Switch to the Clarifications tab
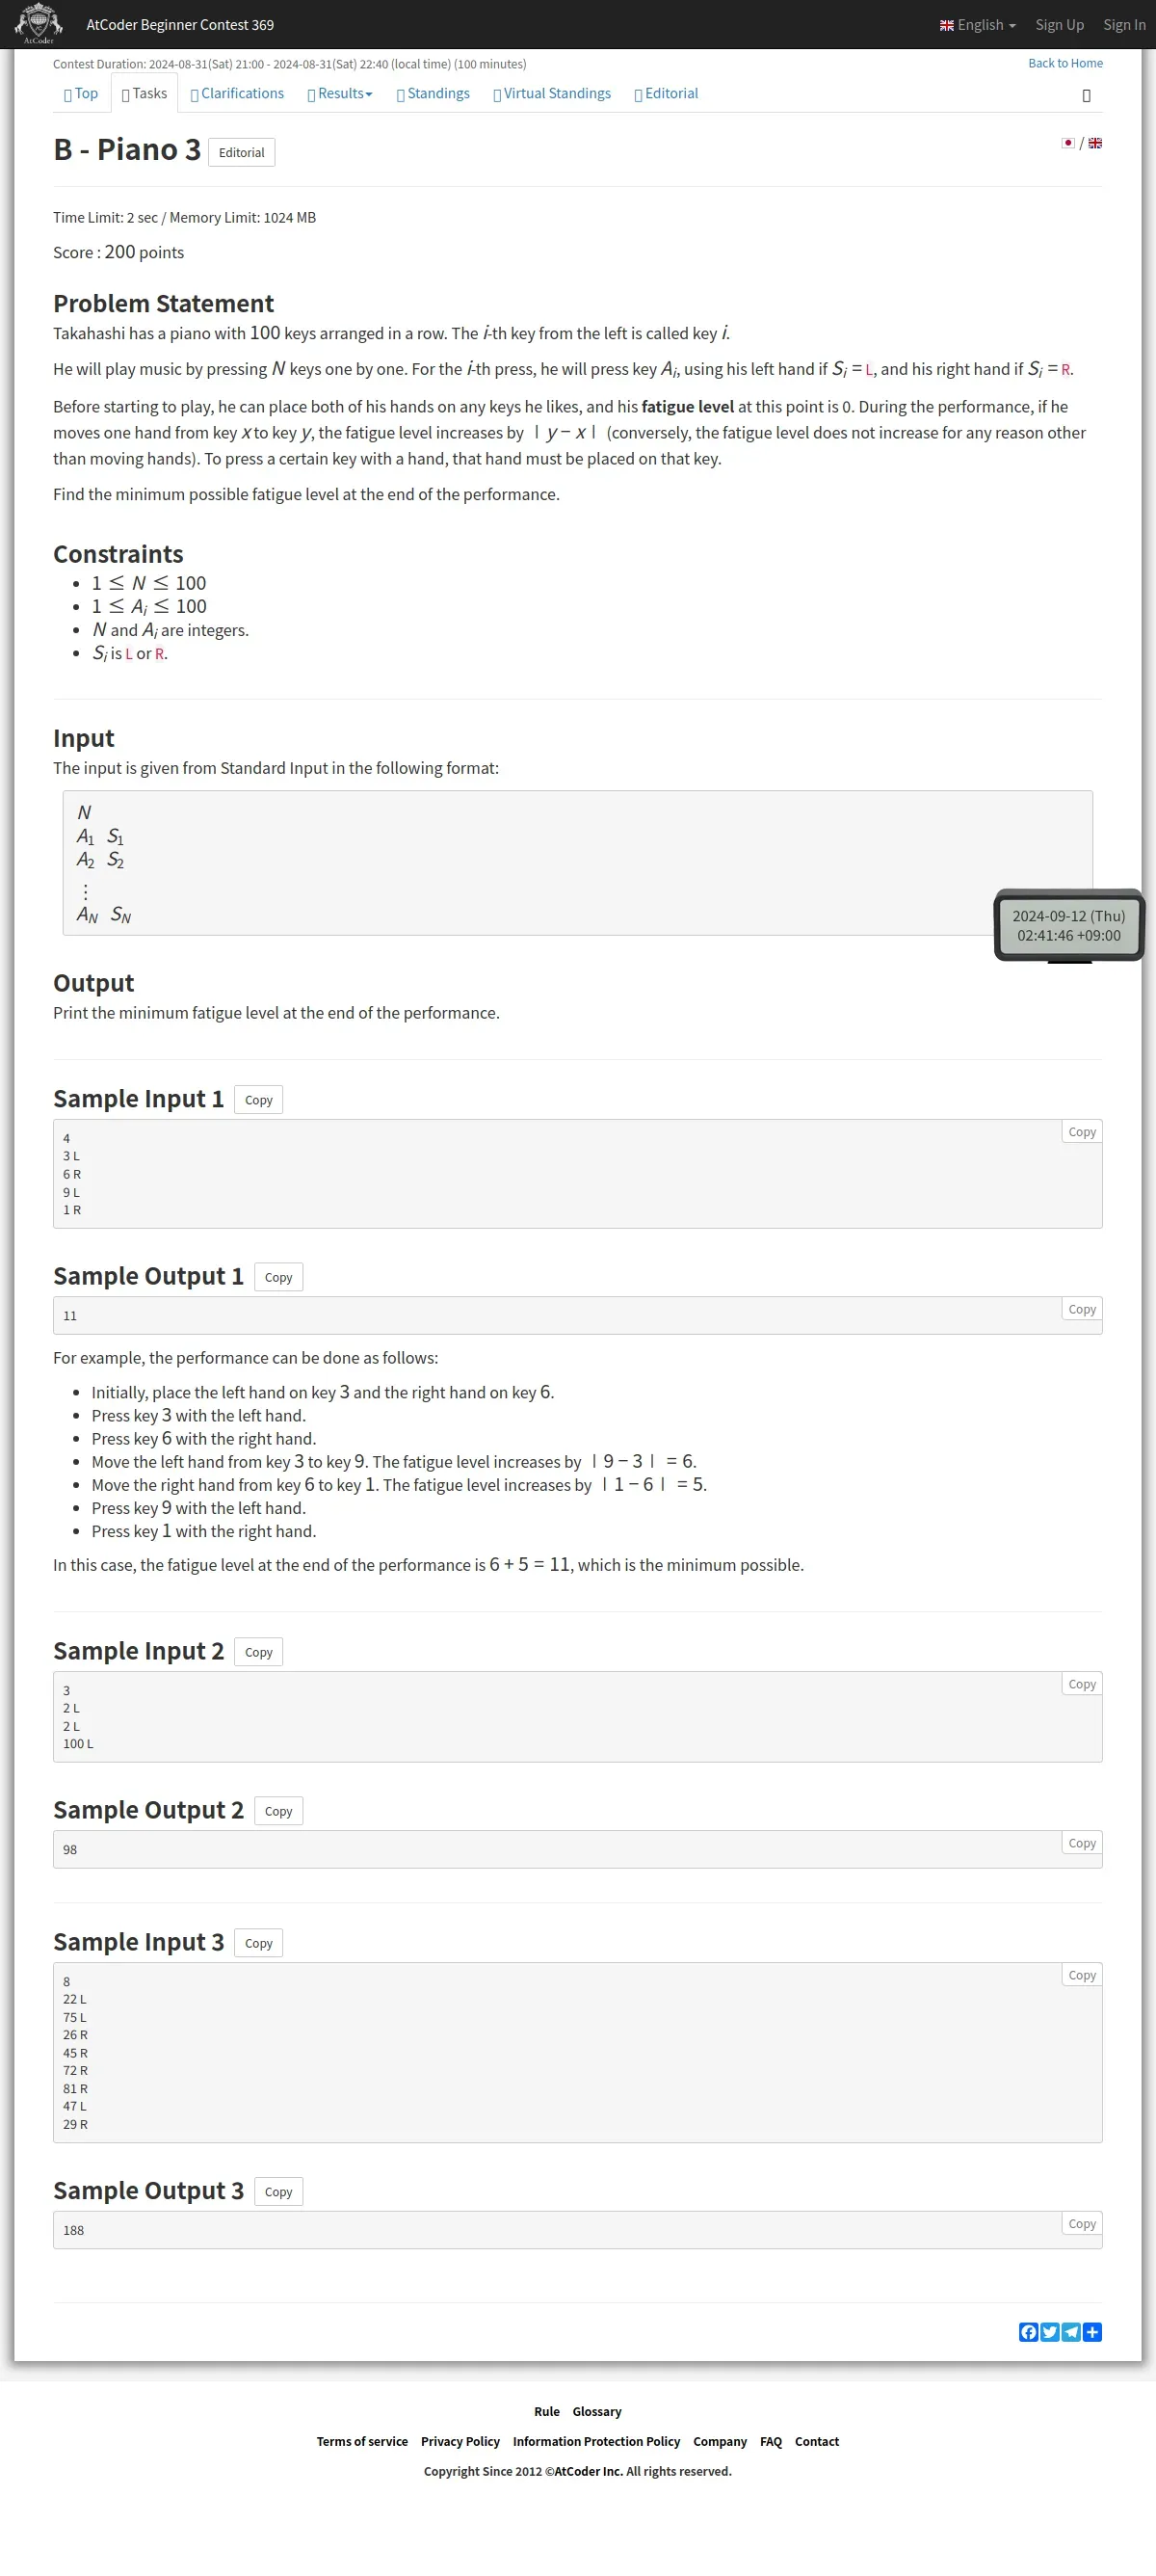 coord(237,94)
